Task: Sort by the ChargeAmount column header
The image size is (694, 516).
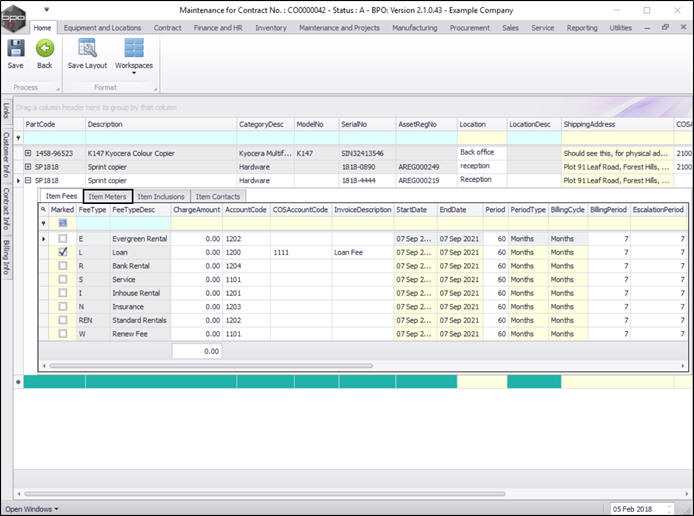Action: click(195, 210)
